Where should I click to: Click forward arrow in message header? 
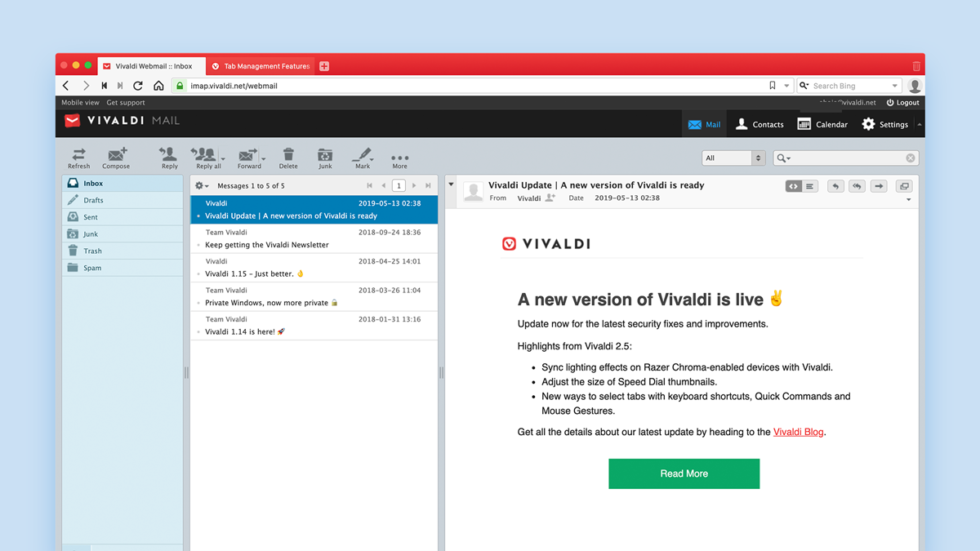click(879, 186)
